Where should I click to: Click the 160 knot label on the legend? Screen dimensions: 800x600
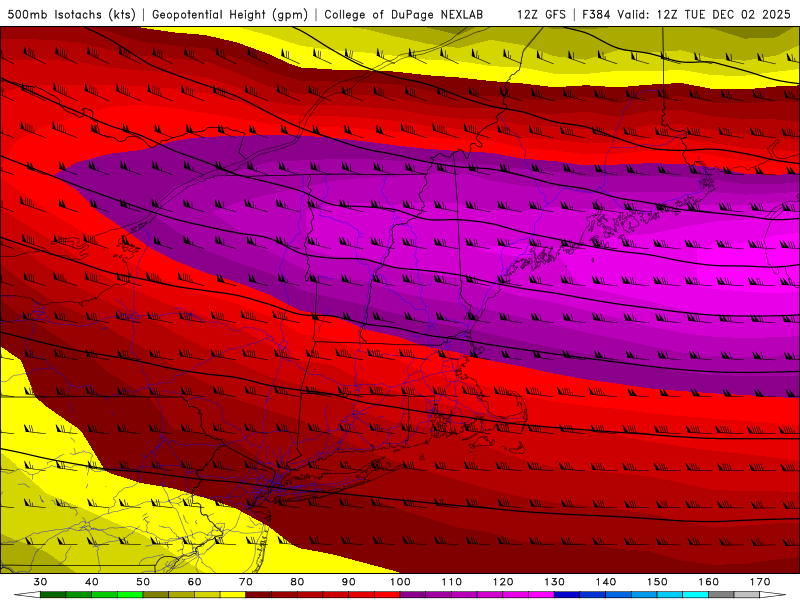tap(709, 582)
